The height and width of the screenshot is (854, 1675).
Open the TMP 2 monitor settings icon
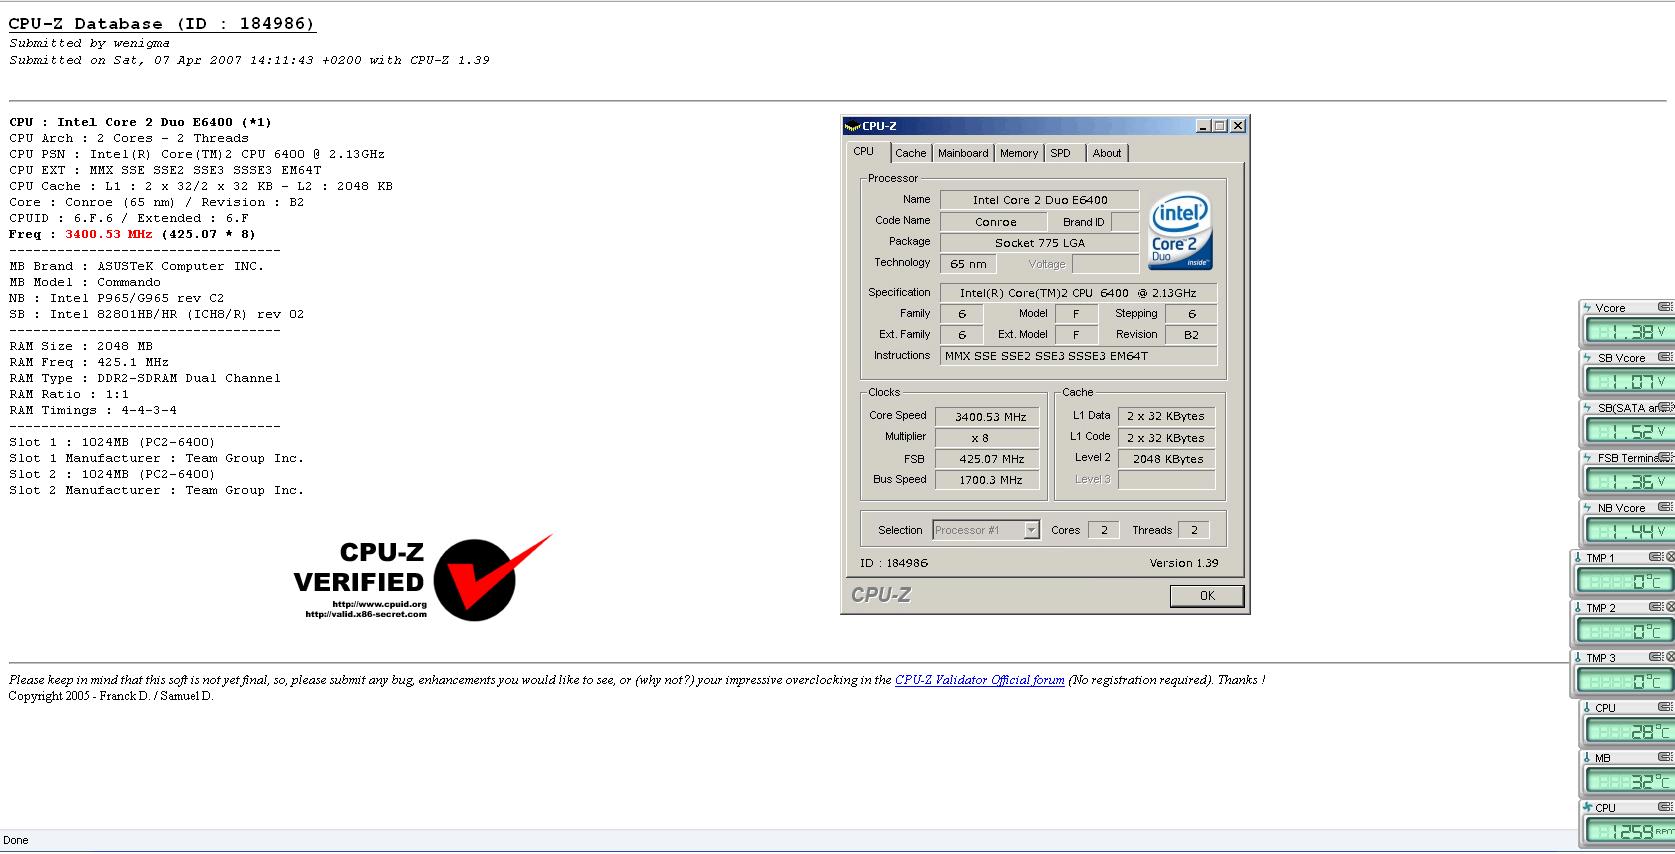pyautogui.click(x=1656, y=607)
